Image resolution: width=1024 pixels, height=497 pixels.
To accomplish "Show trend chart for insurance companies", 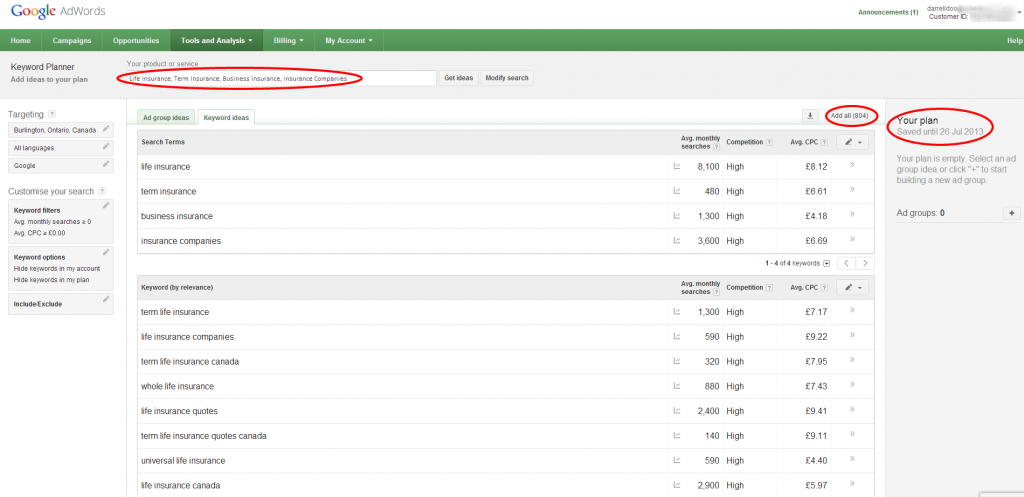I will tap(677, 241).
